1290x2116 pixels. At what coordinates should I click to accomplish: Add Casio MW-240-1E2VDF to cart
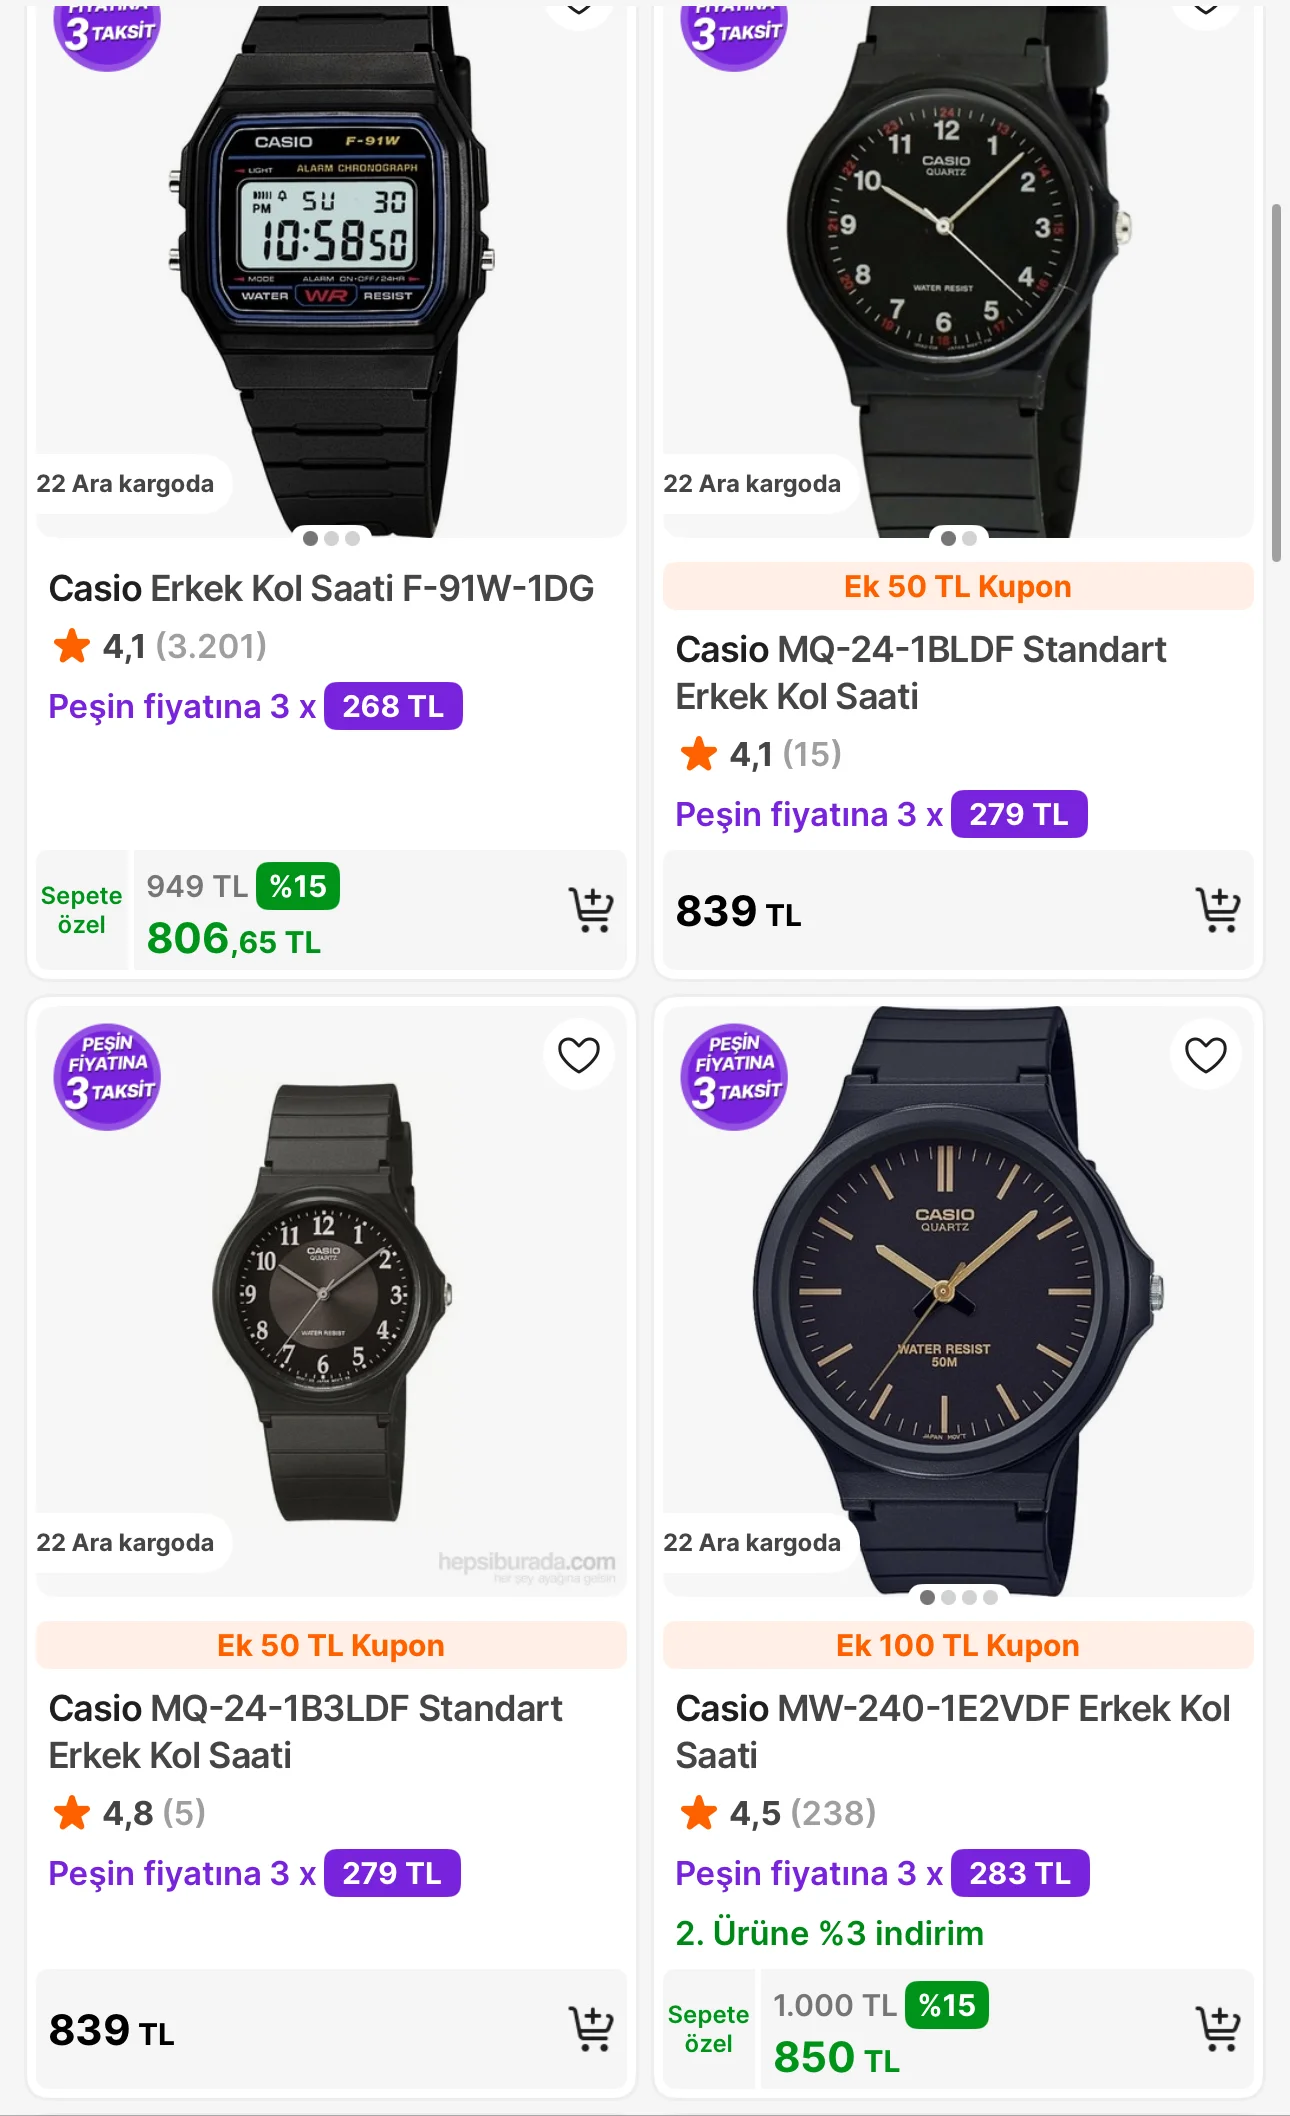[x=1217, y=2029]
